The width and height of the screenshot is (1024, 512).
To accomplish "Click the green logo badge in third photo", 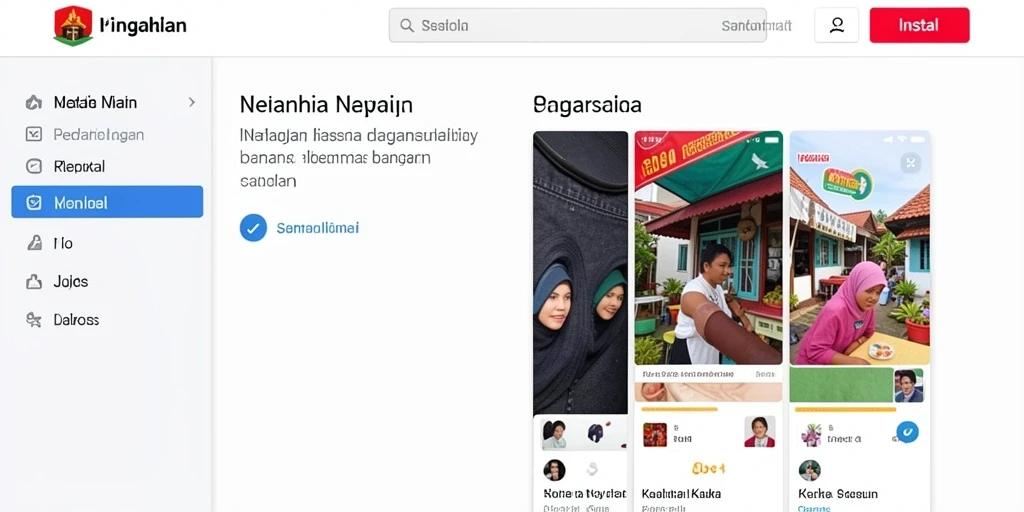I will [x=847, y=184].
